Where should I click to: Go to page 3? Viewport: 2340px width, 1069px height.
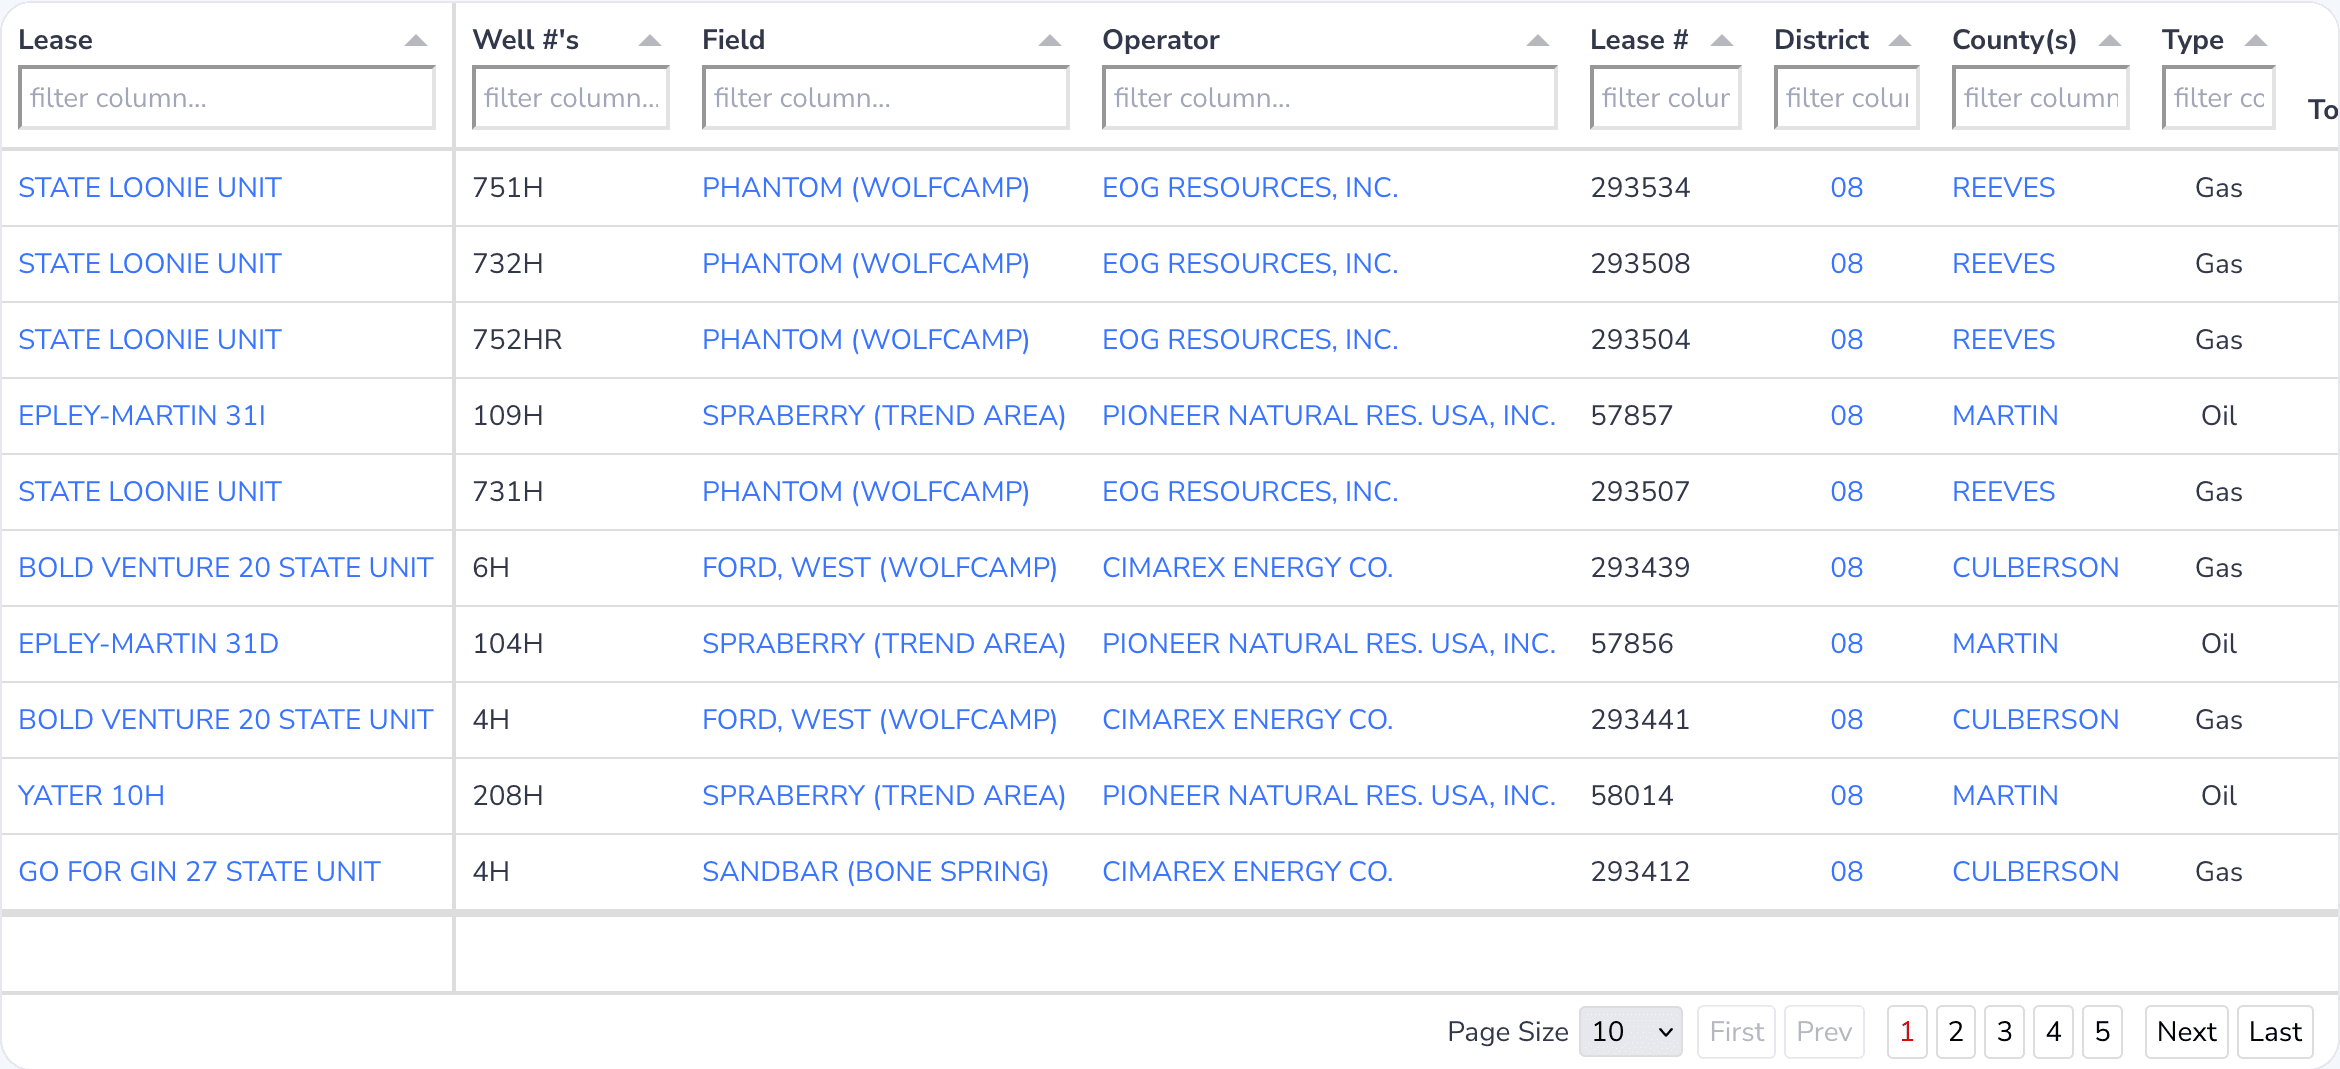[2005, 1031]
